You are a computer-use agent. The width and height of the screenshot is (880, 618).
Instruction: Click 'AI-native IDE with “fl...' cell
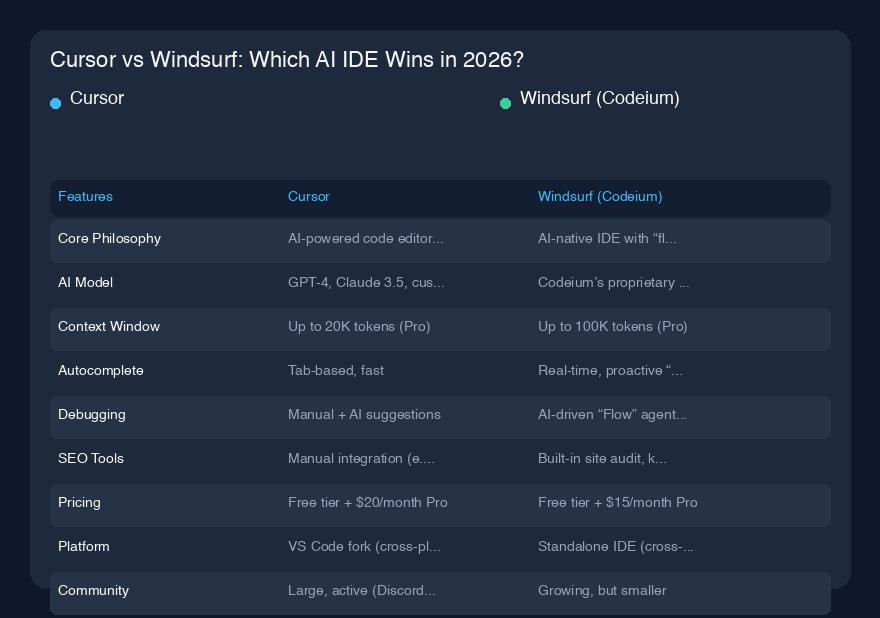607,239
